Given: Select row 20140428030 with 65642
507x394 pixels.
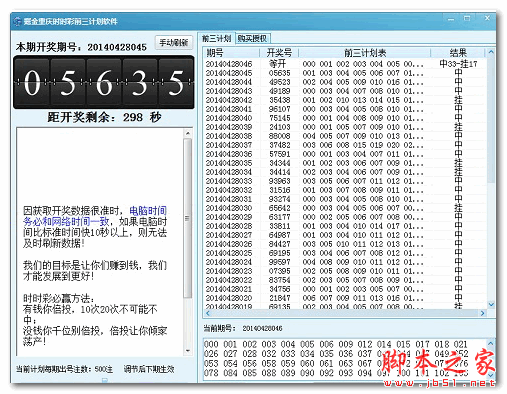Looking at the screenshot, I should pos(345,208).
